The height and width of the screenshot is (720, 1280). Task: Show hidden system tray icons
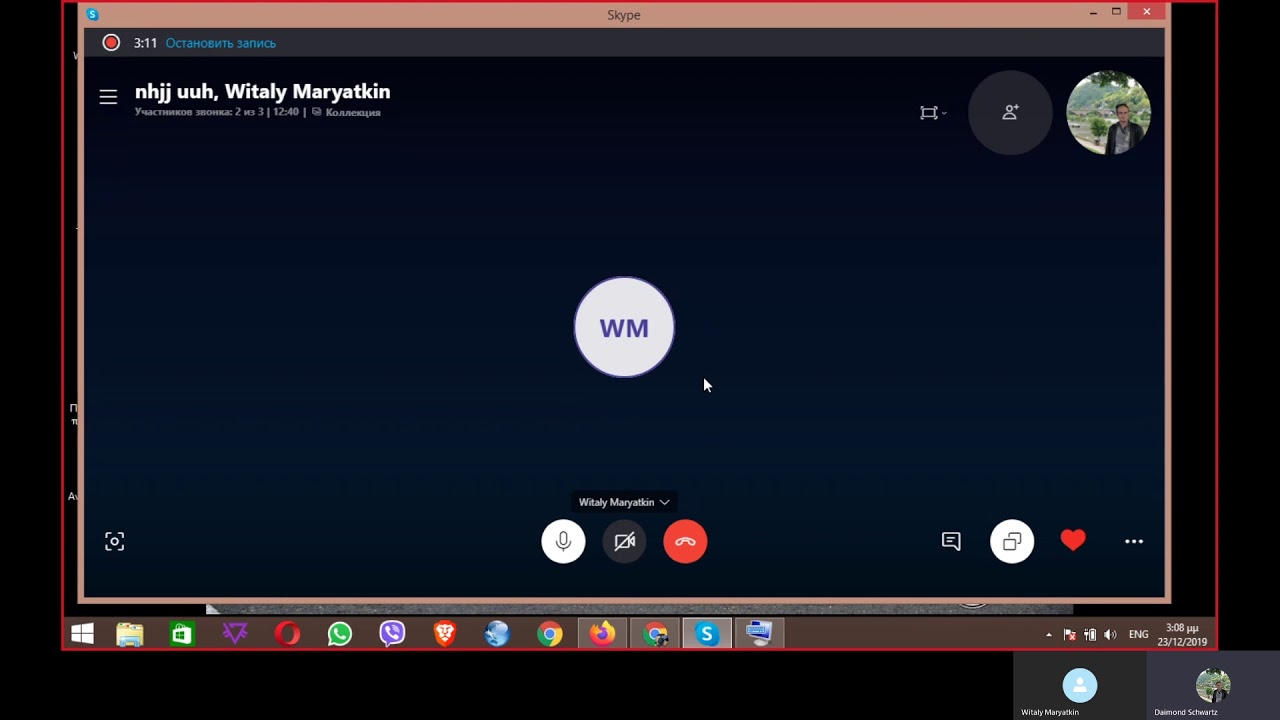(1048, 635)
